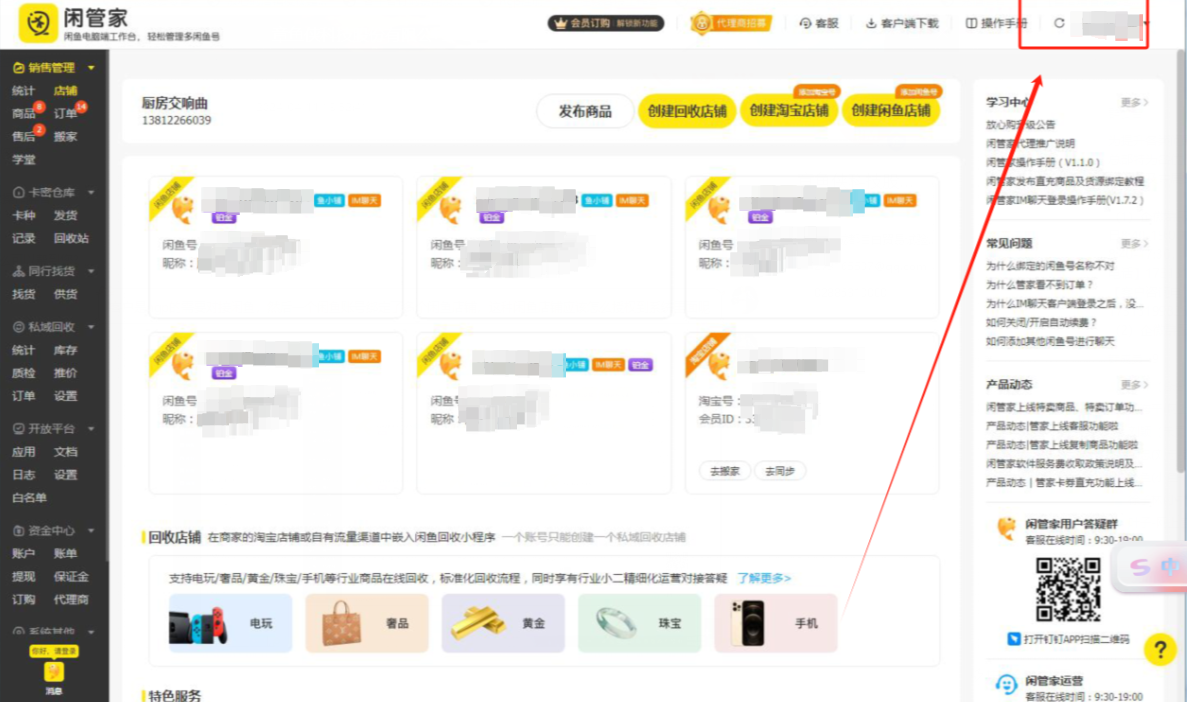Viewport: 1187px width, 702px height.
Task: Click 去搬家 on the Taobao store card
Action: pyautogui.click(x=724, y=471)
